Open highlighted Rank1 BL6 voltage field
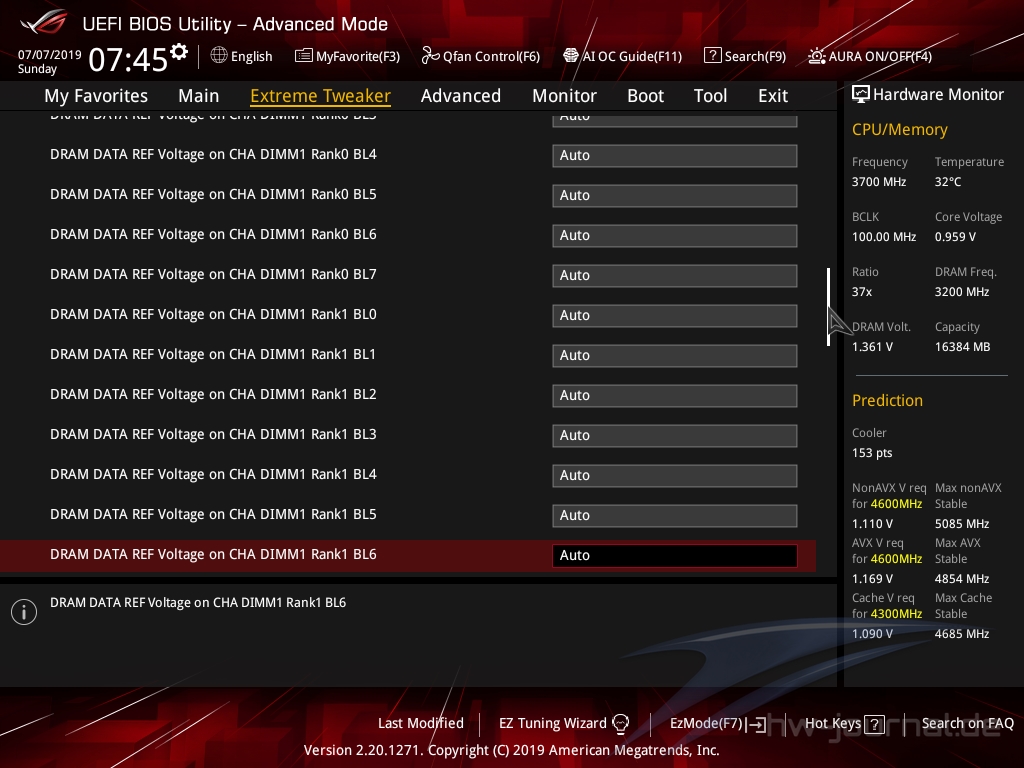 click(675, 555)
